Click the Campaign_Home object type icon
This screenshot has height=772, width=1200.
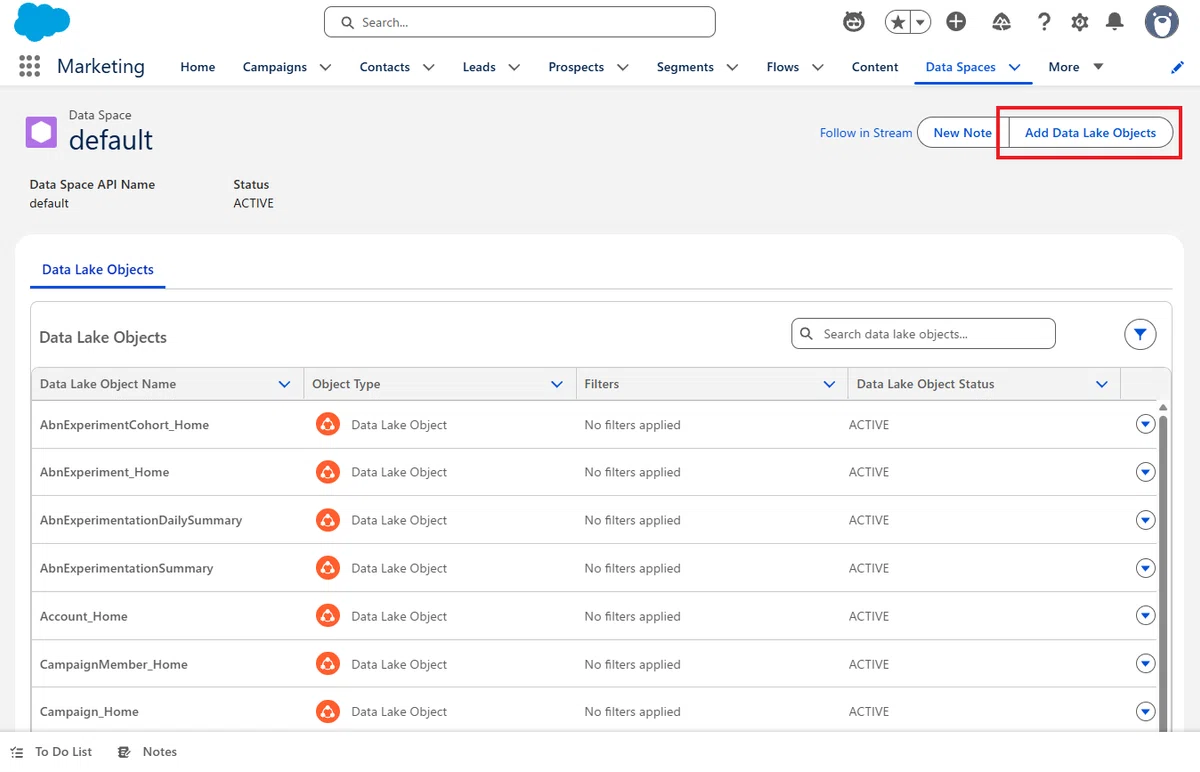pos(327,712)
